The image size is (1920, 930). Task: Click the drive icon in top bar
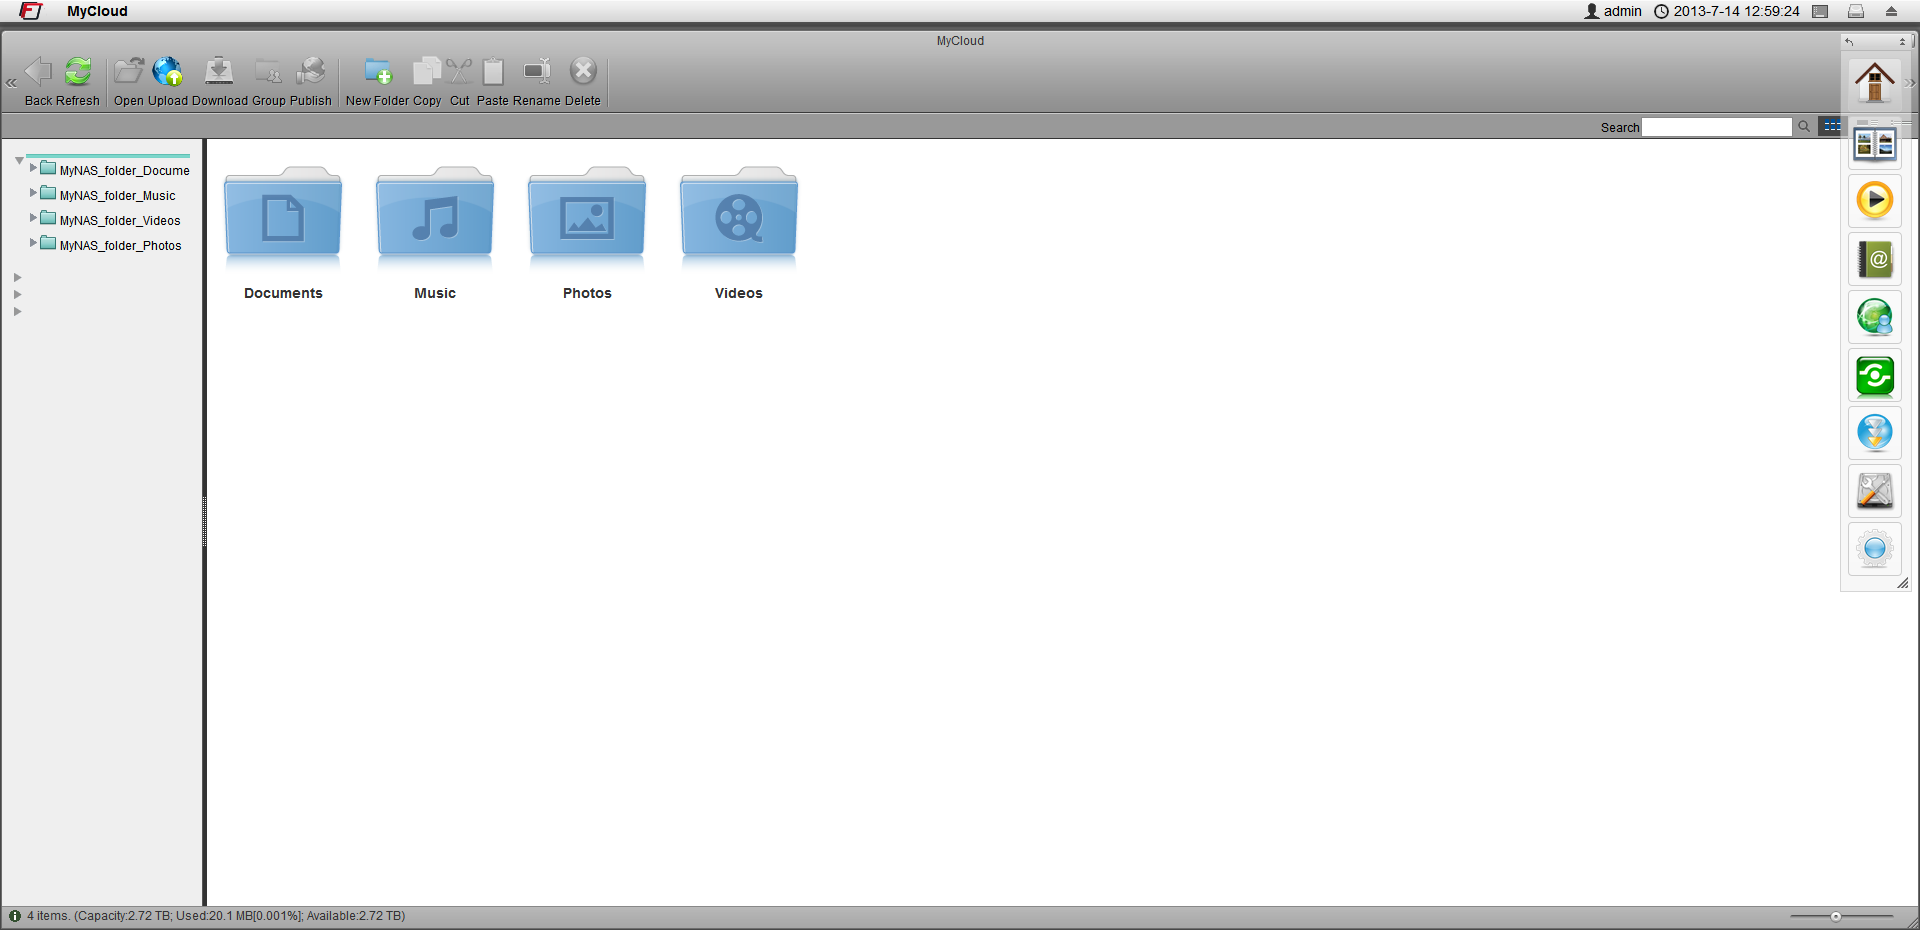1856,11
